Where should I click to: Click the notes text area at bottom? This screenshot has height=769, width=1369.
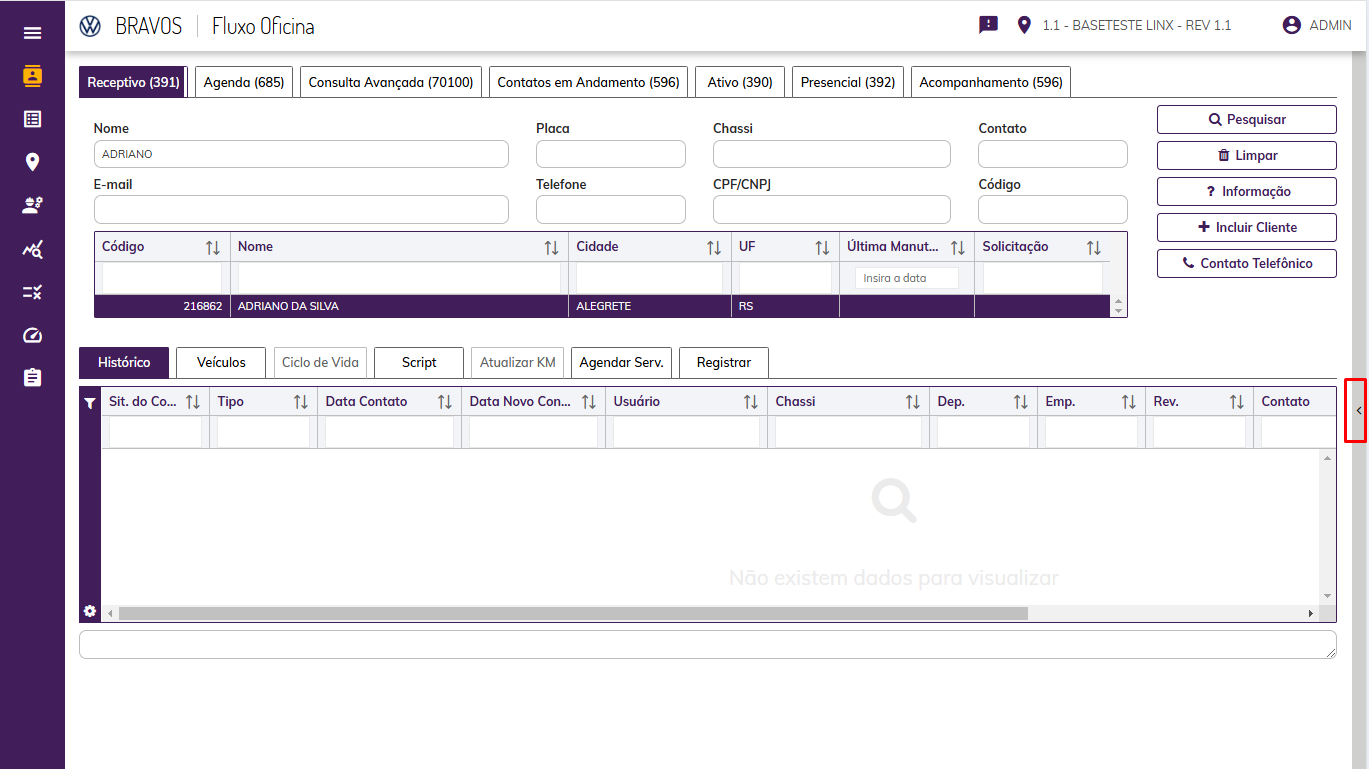tap(708, 644)
